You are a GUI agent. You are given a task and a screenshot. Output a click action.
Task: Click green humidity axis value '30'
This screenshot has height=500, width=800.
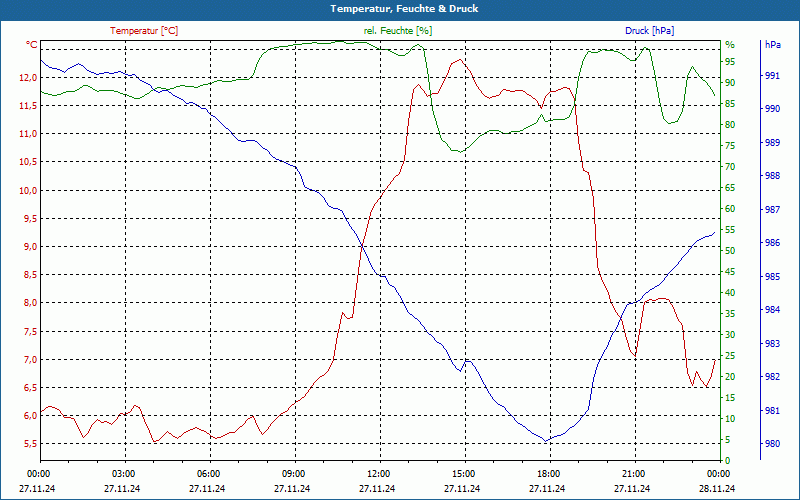click(730, 335)
